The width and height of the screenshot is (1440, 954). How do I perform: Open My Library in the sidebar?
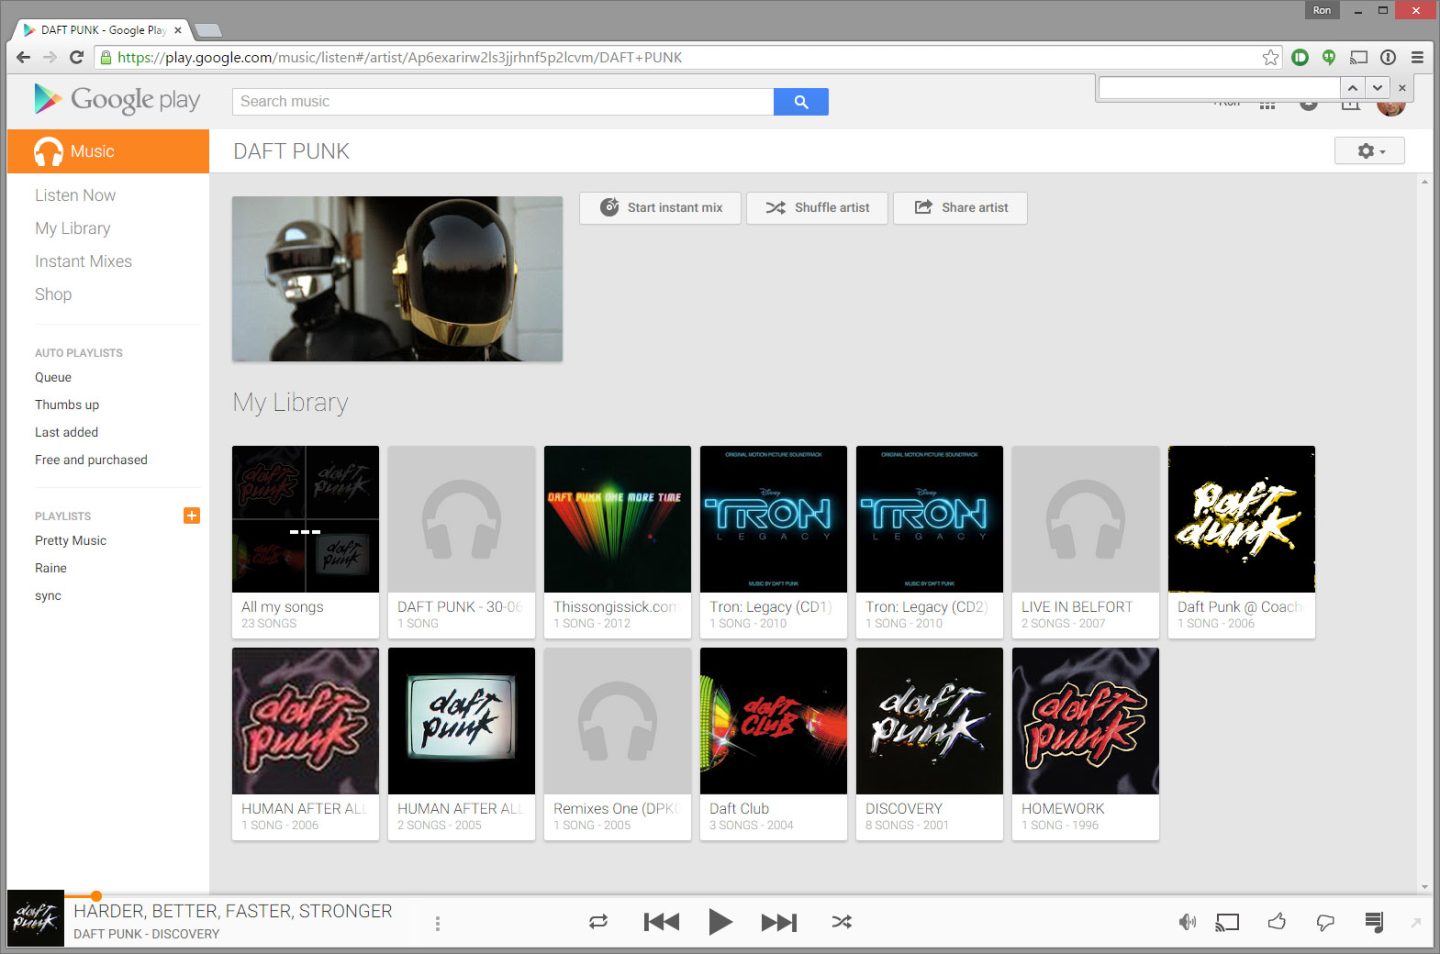(73, 228)
